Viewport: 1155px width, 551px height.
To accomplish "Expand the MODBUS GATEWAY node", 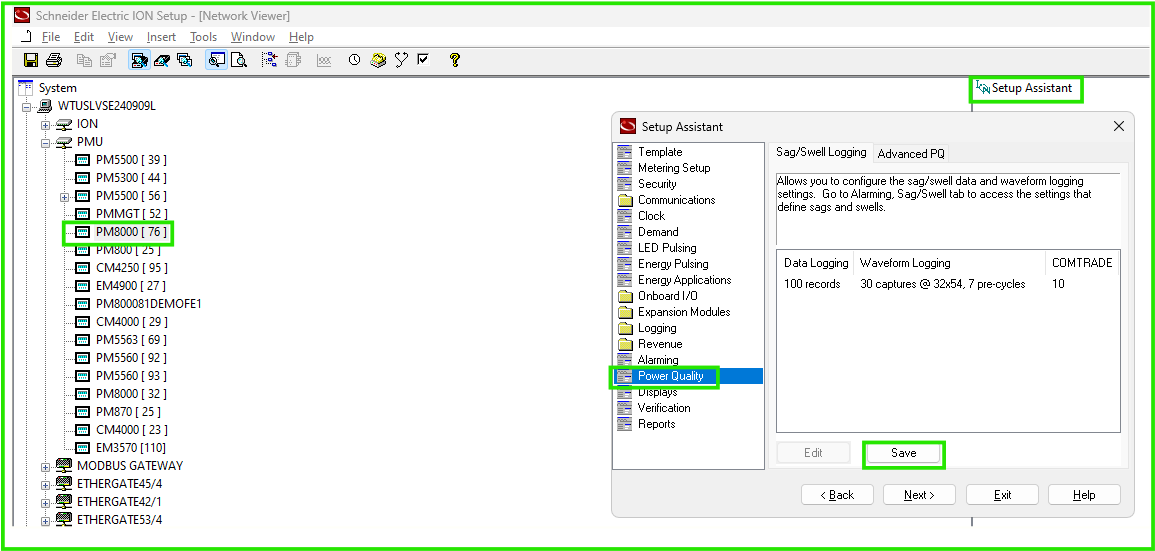I will pos(46,466).
